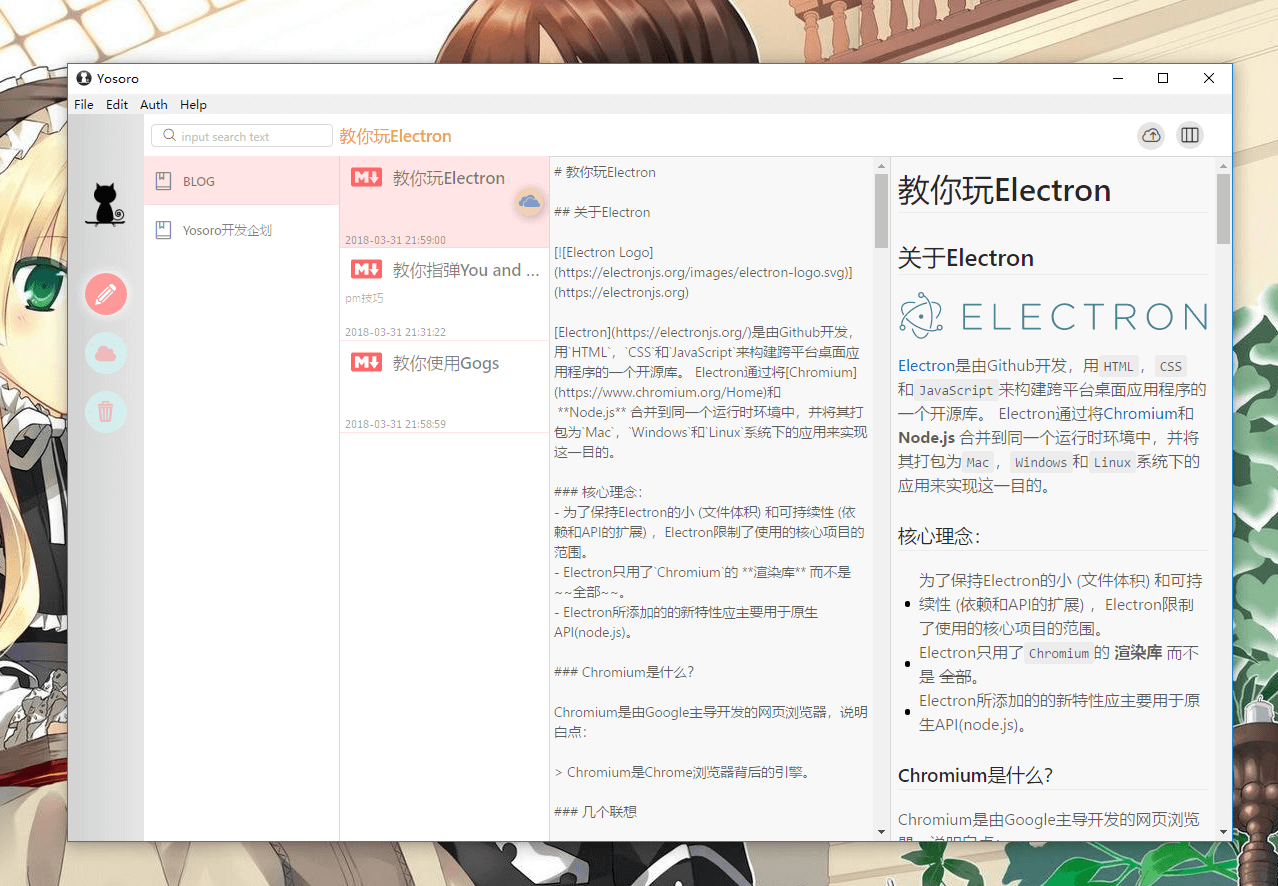The height and width of the screenshot is (886, 1278).
Task: Click the black cat avatar logo
Action: [105, 205]
